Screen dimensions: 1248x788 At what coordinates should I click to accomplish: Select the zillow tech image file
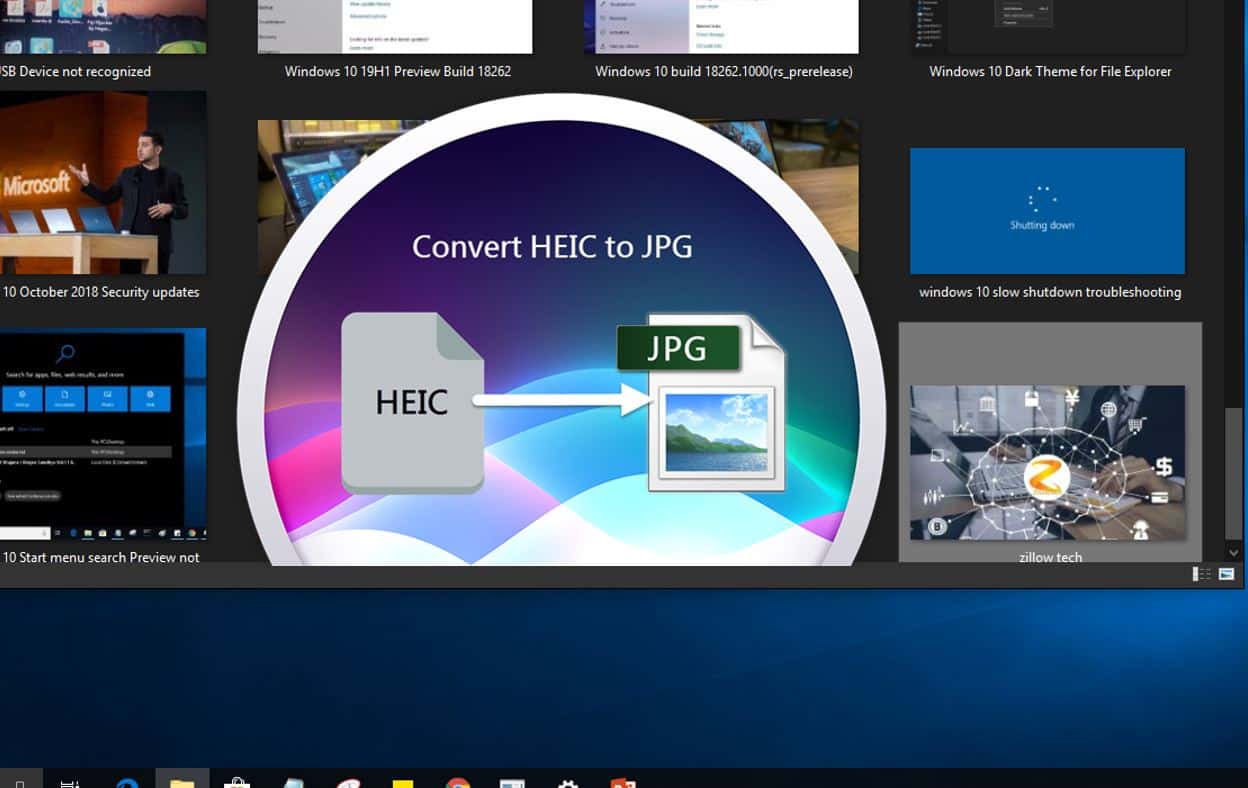point(1047,462)
